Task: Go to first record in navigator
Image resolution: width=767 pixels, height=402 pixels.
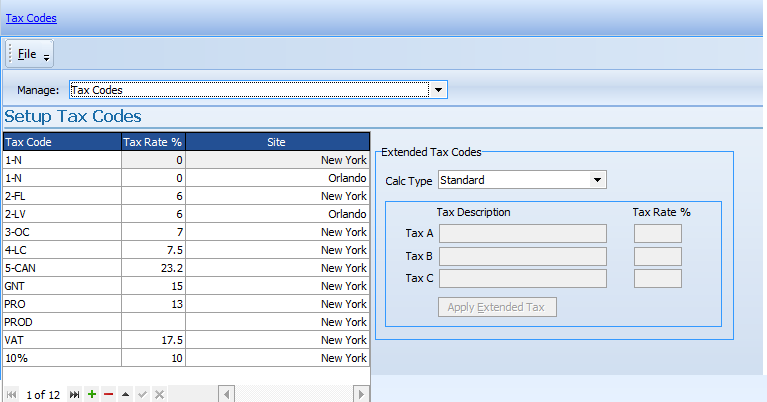Action: tap(12, 395)
